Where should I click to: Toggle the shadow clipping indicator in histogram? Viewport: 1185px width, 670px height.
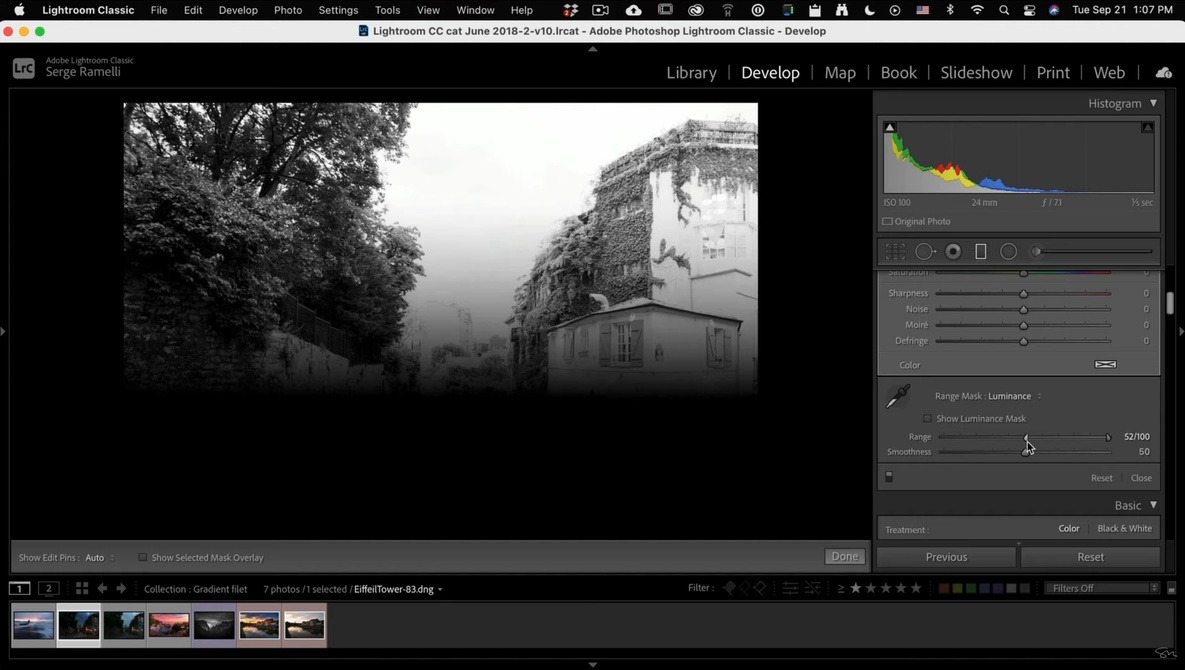890,127
